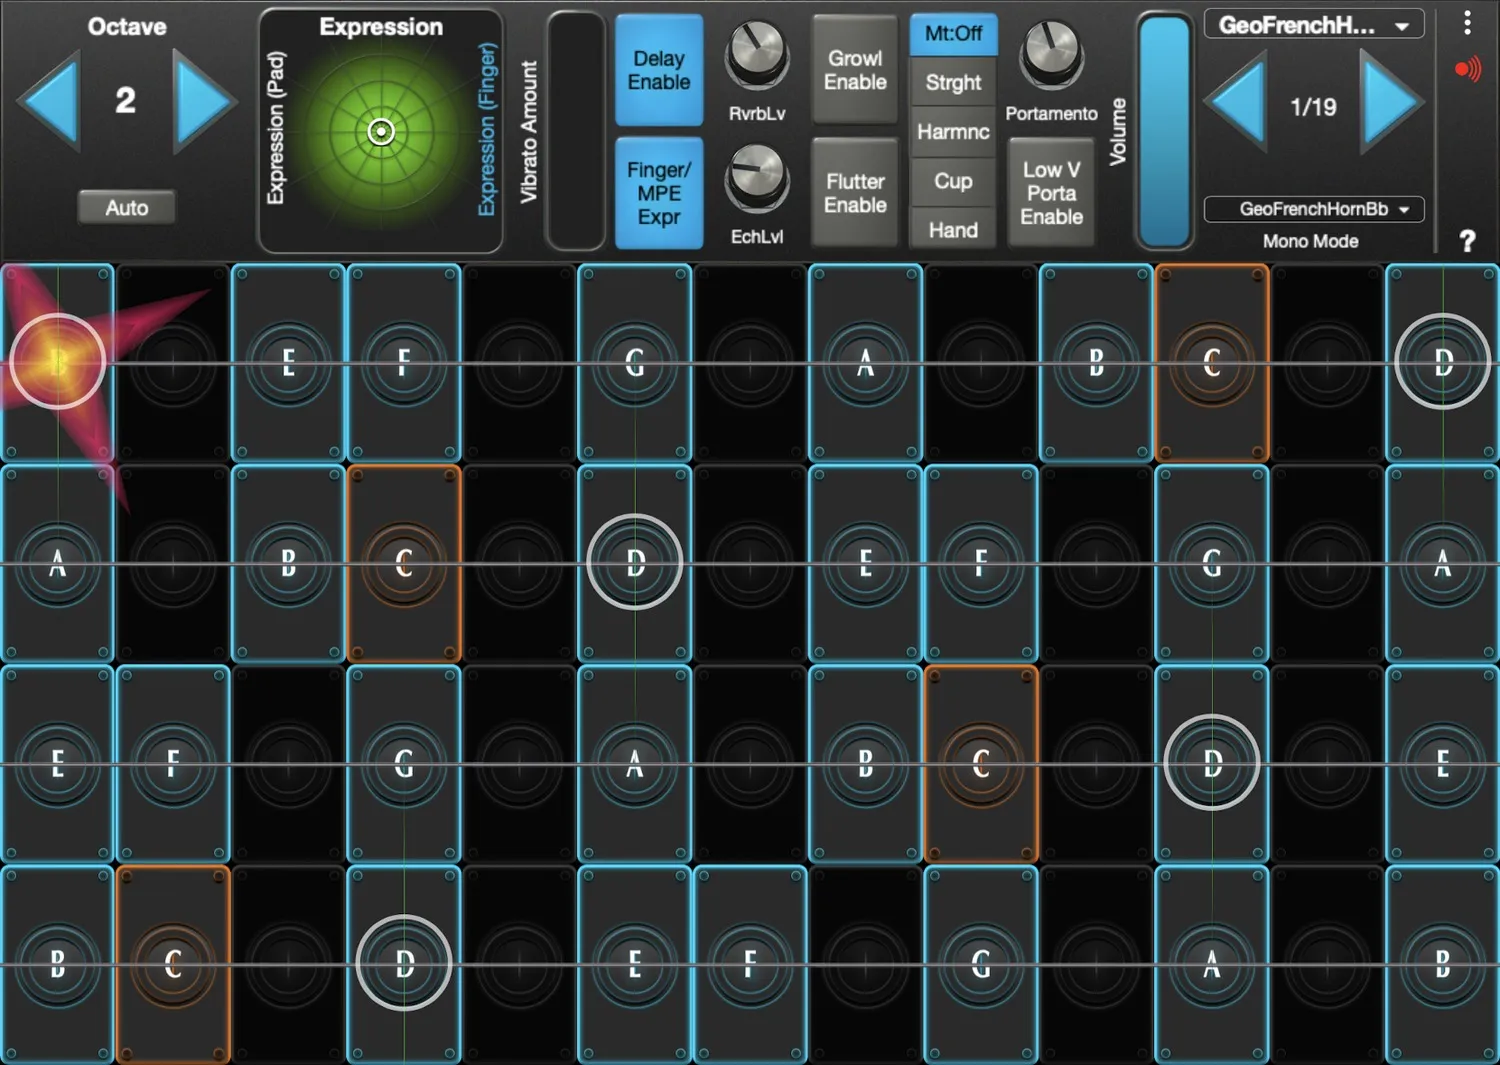Toggle the Auto octave button
Image resolution: width=1500 pixels, height=1065 pixels.
tap(127, 208)
